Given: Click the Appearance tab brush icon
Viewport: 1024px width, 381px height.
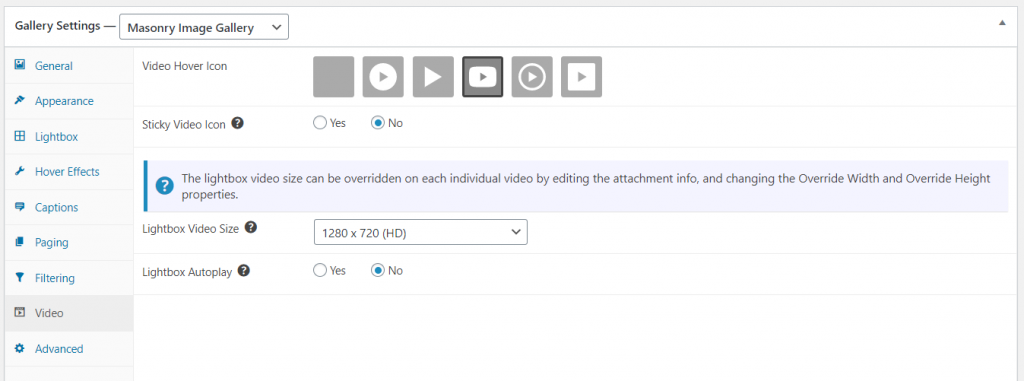Looking at the screenshot, I should pos(20,100).
